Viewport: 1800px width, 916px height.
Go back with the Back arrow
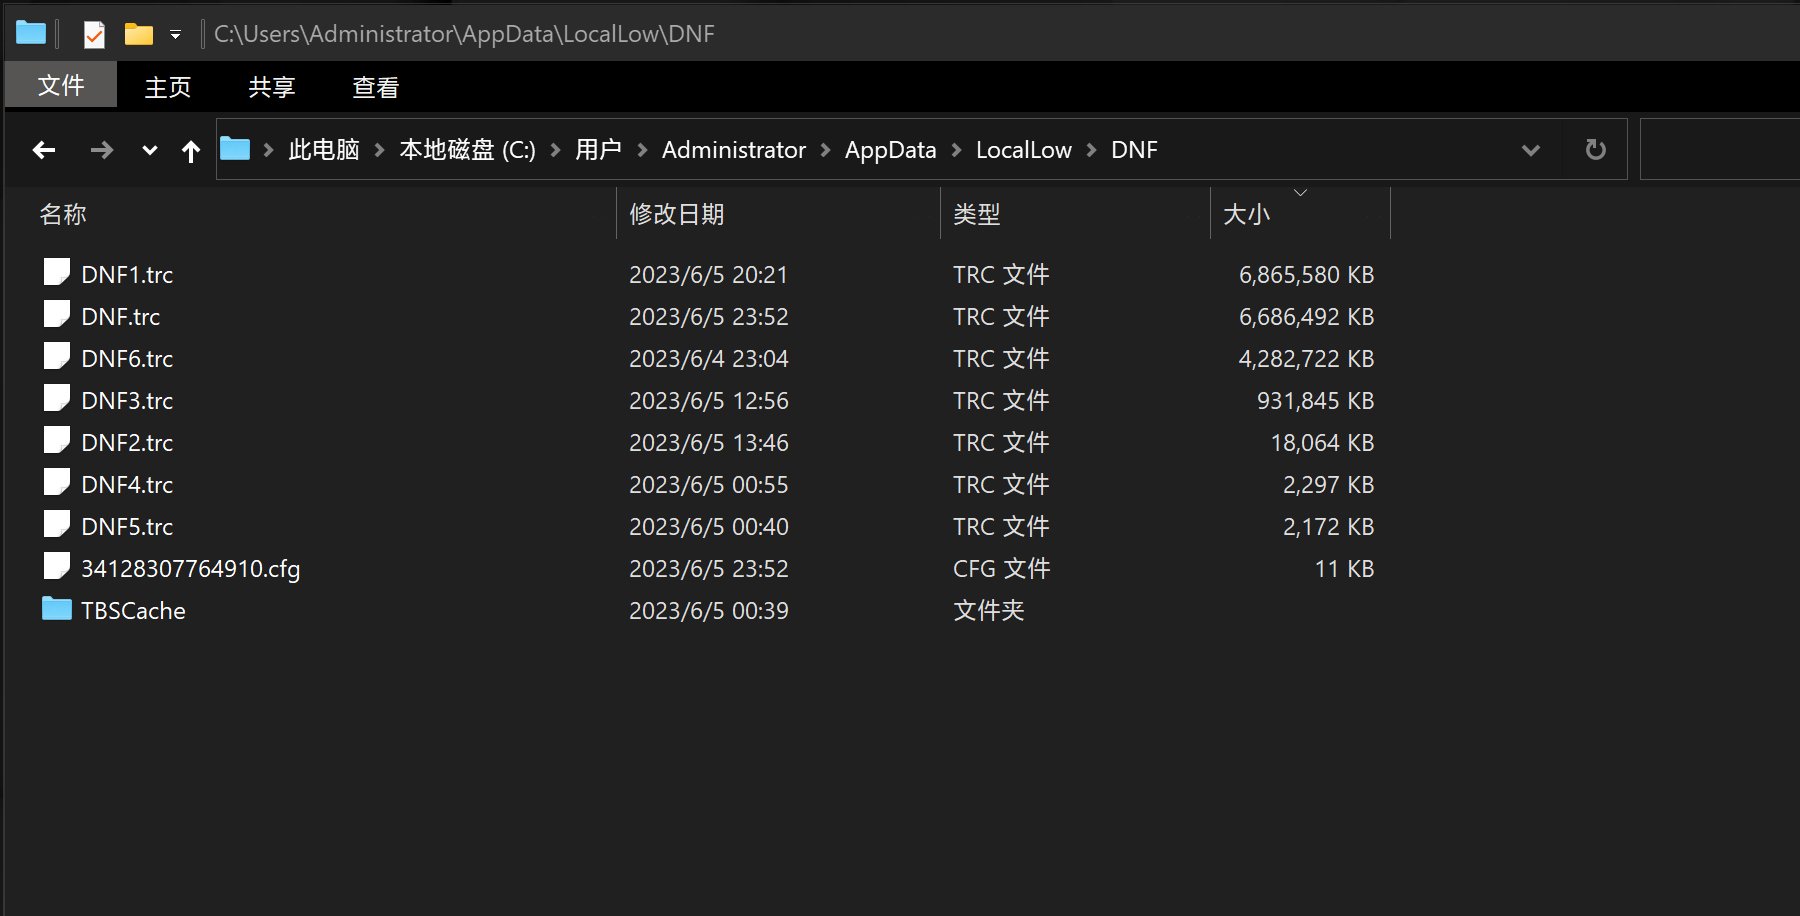43,150
